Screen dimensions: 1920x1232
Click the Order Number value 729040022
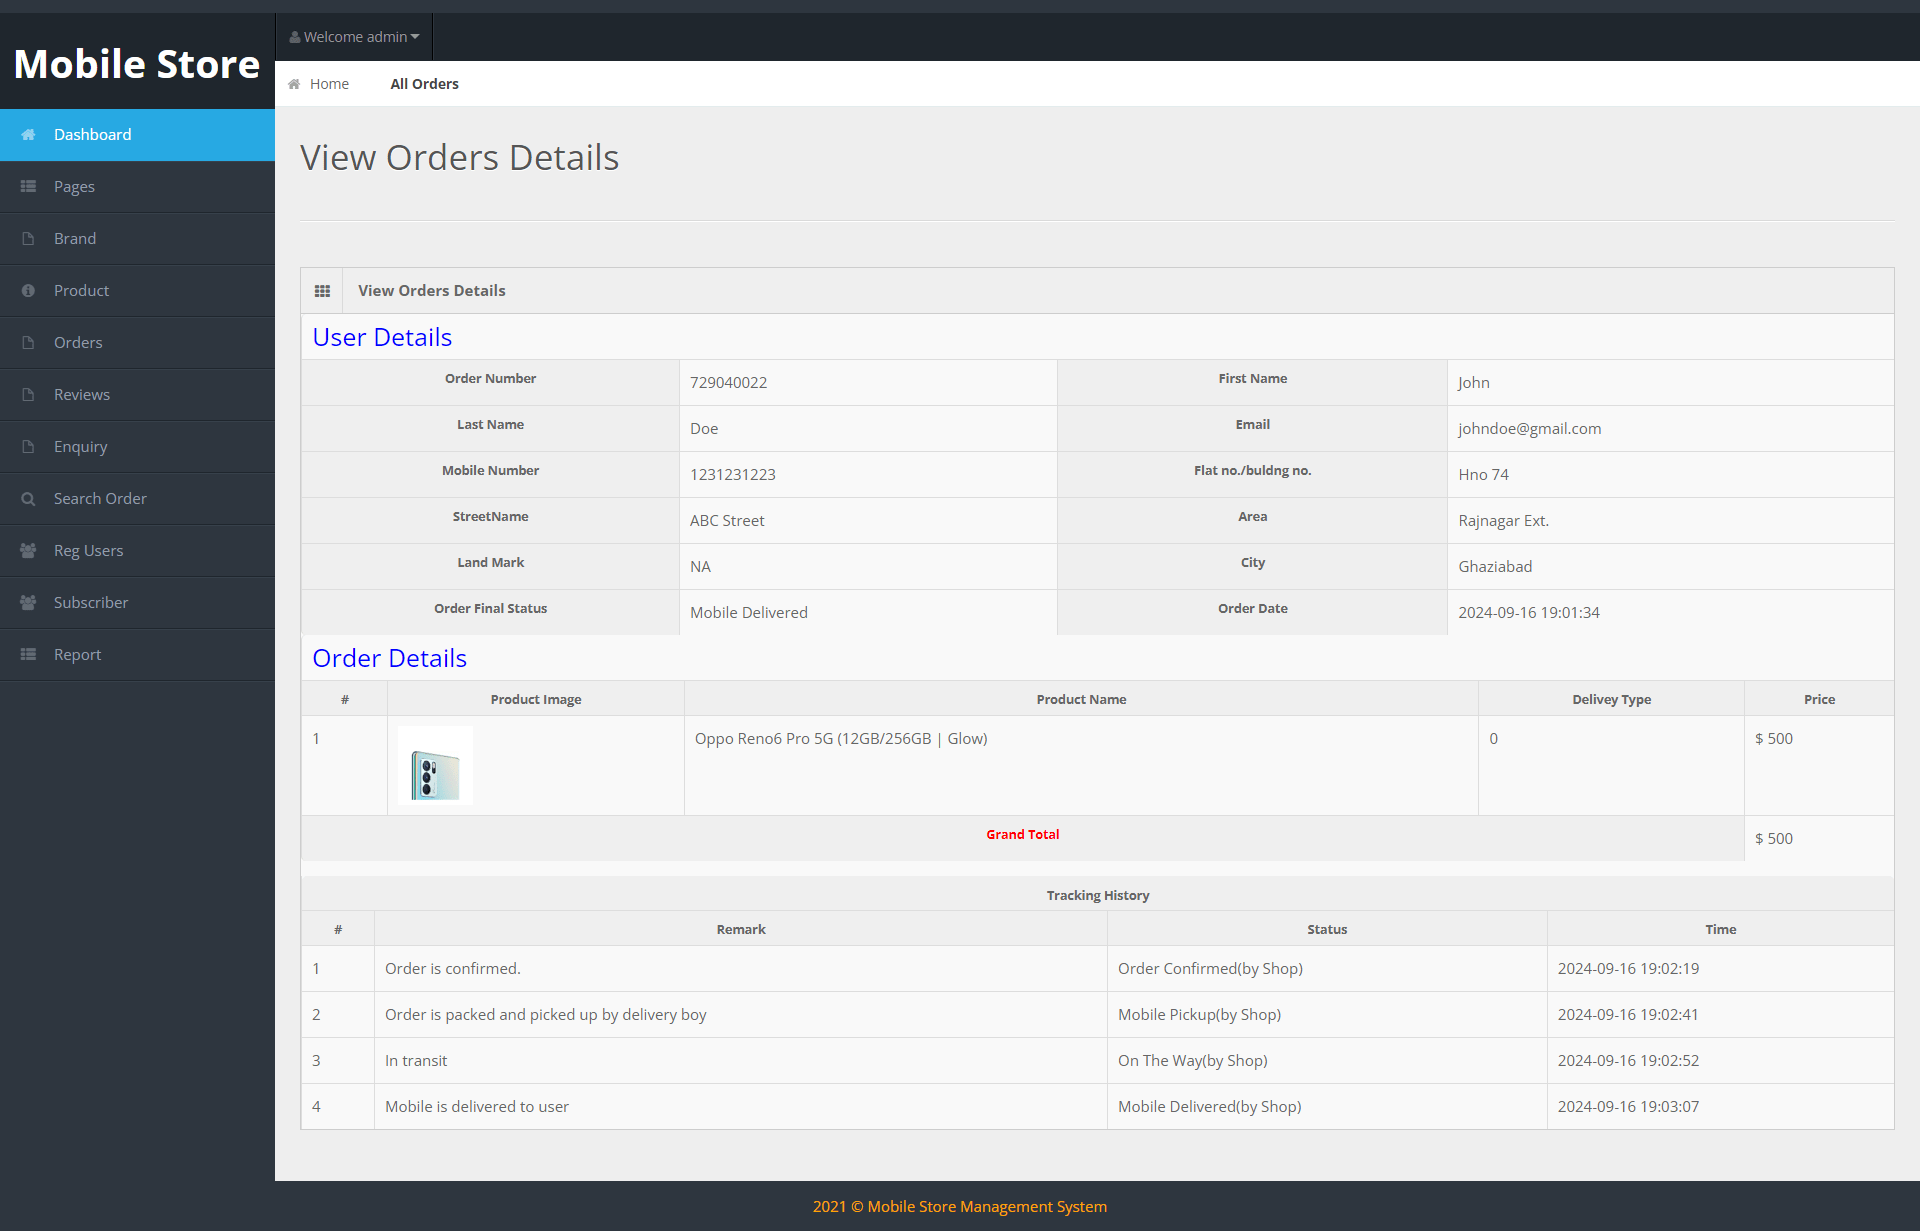[729, 382]
